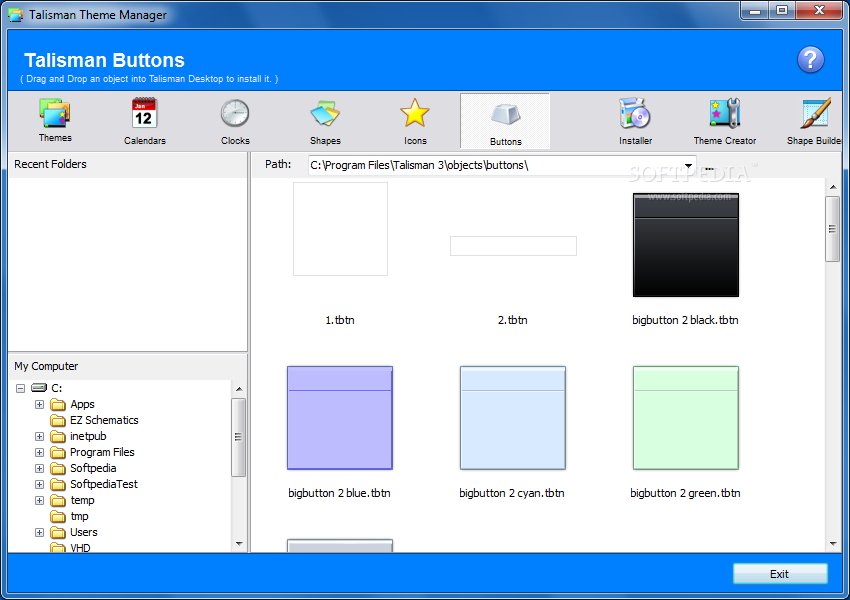Image resolution: width=850 pixels, height=600 pixels.
Task: Click the bigbutton 2 blue.tbtn file name
Action: point(339,493)
